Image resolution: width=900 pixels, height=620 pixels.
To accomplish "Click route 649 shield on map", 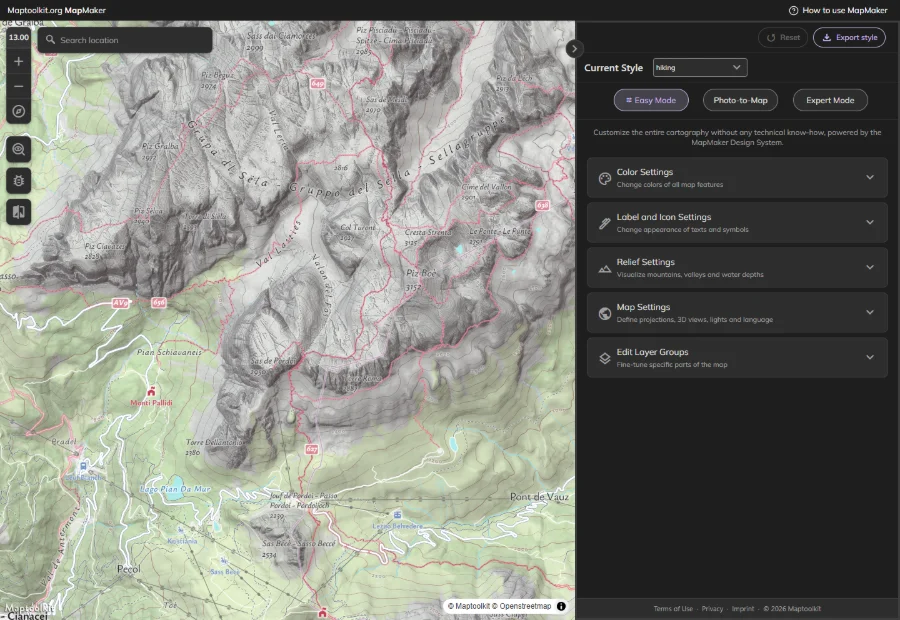I will pyautogui.click(x=317, y=83).
